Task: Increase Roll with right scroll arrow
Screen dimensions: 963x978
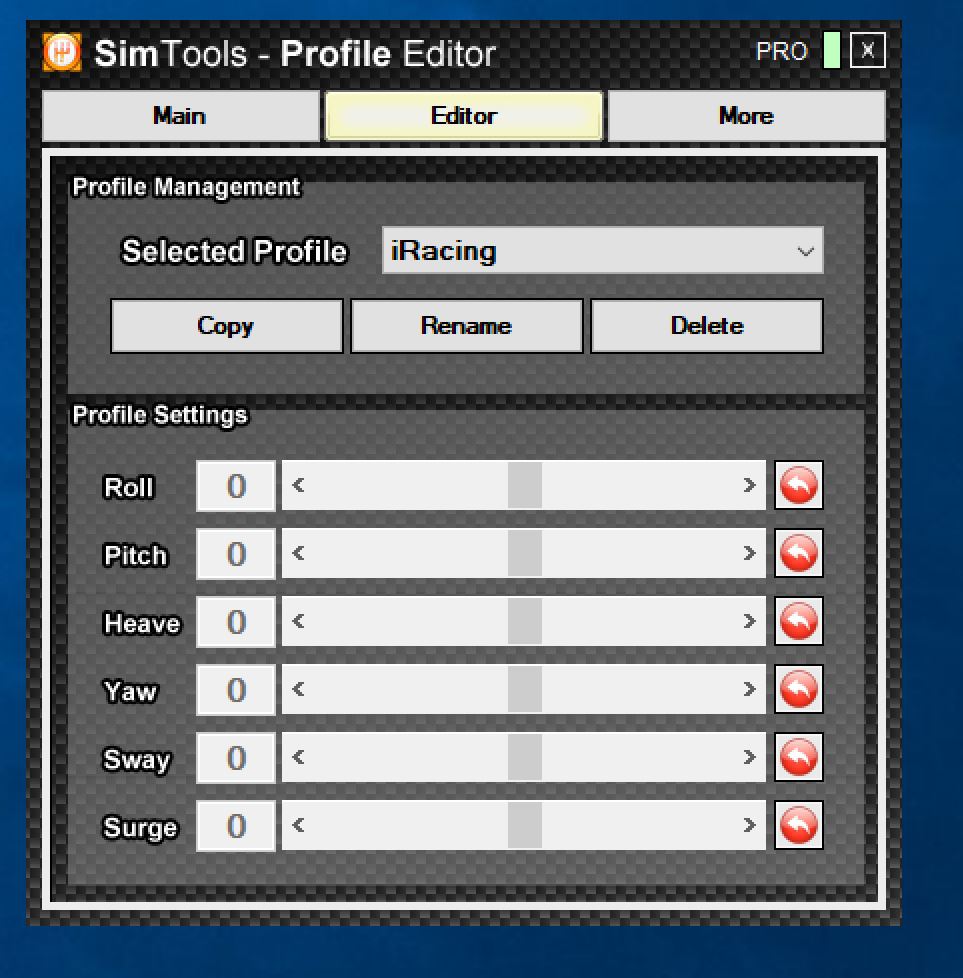Action: tap(750, 485)
